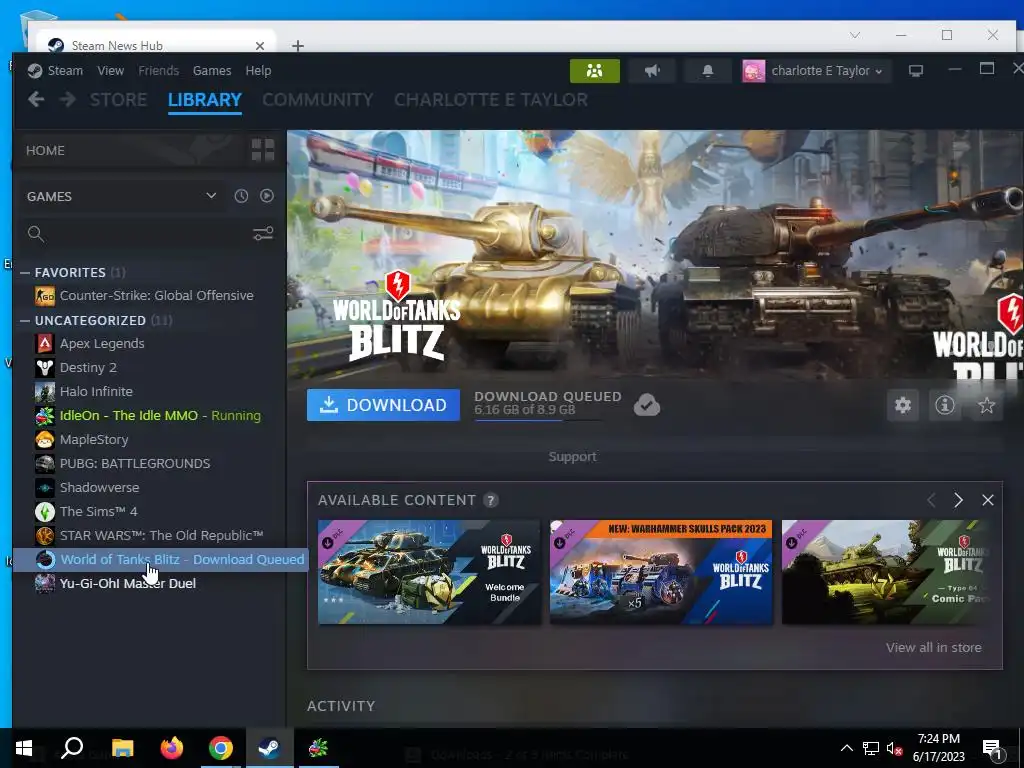Show next available content
This screenshot has width=1024, height=768.
click(958, 500)
